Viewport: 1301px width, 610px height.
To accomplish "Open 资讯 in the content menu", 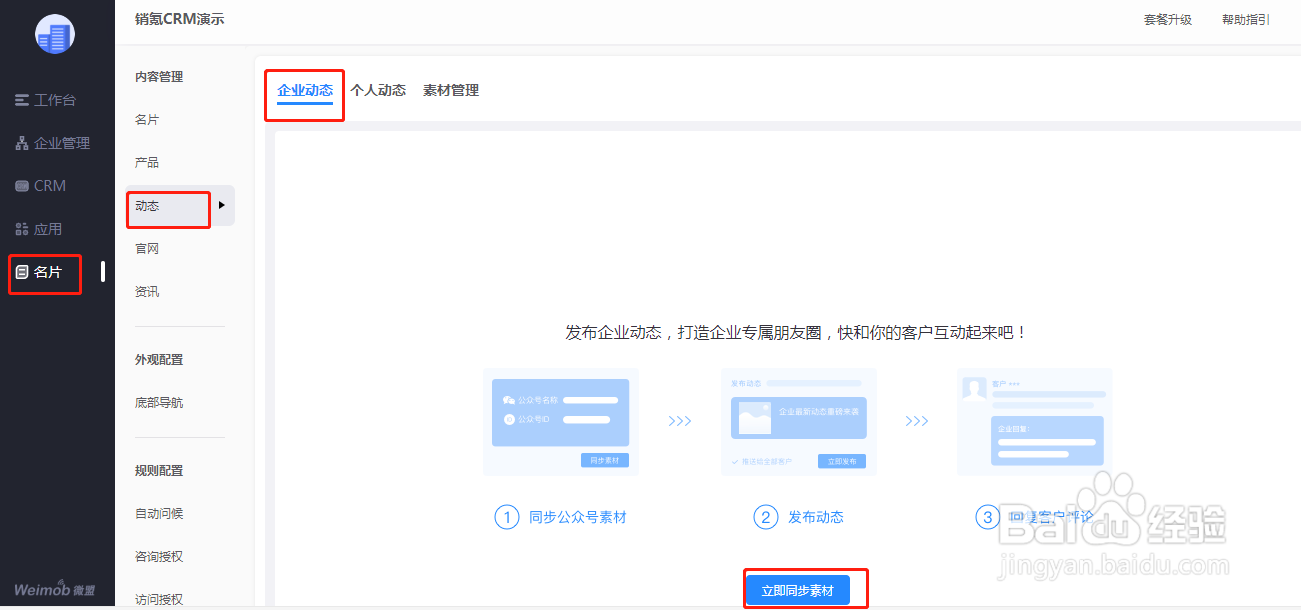I will (x=147, y=292).
